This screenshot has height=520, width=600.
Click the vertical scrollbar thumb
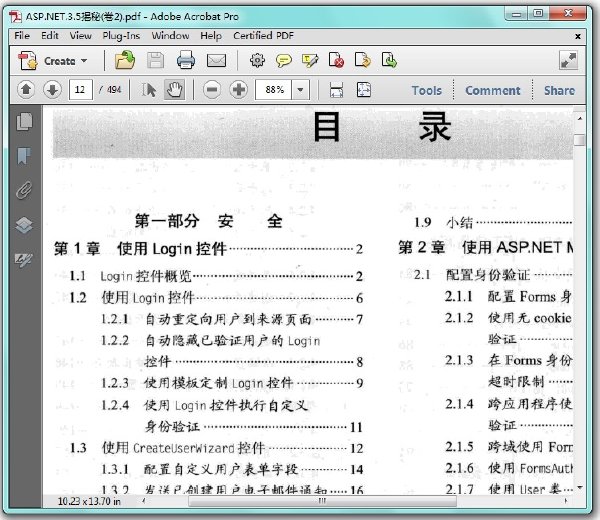click(579, 140)
